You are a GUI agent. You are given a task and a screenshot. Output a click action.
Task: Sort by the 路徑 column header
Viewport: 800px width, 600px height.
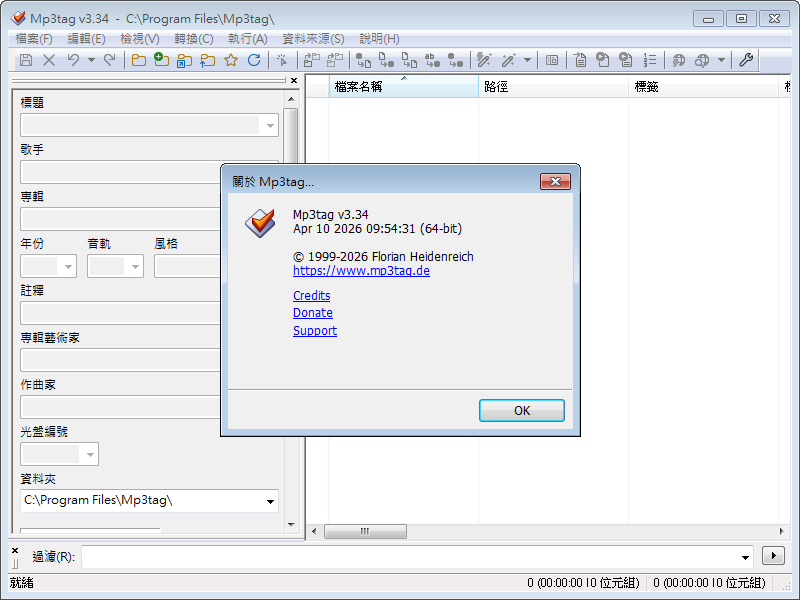(x=553, y=86)
